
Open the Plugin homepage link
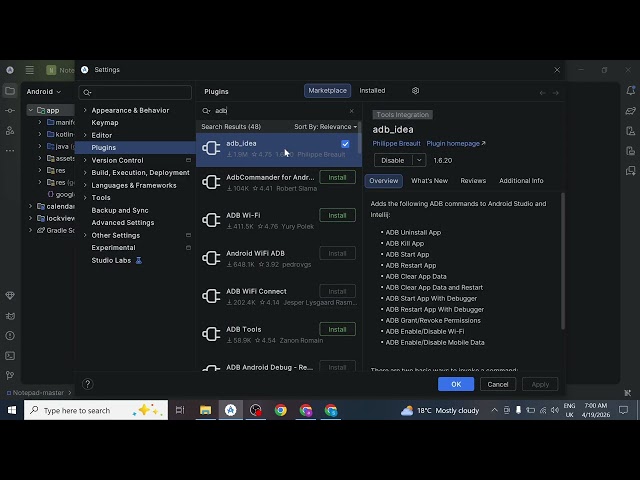click(456, 144)
